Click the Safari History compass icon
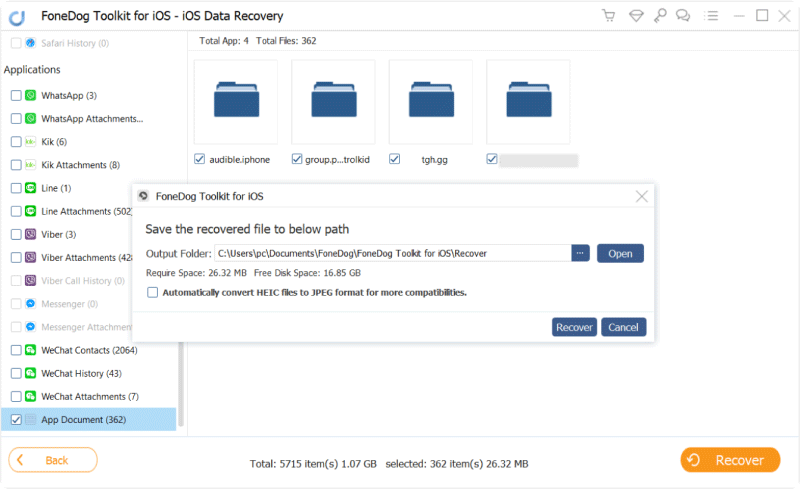Image resolution: width=800 pixels, height=490 pixels. (31, 43)
